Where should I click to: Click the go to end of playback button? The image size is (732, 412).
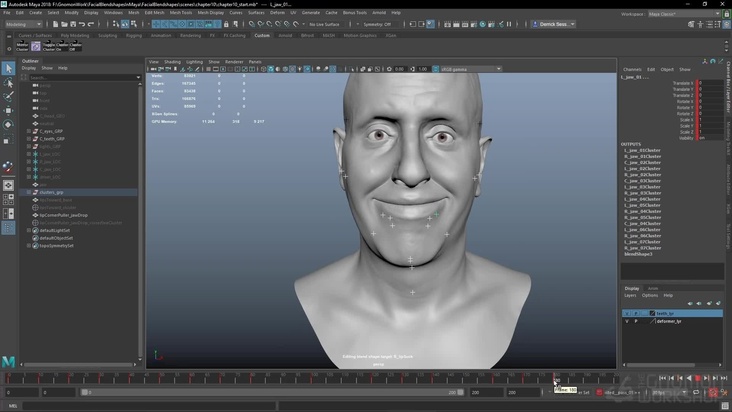[x=724, y=378]
